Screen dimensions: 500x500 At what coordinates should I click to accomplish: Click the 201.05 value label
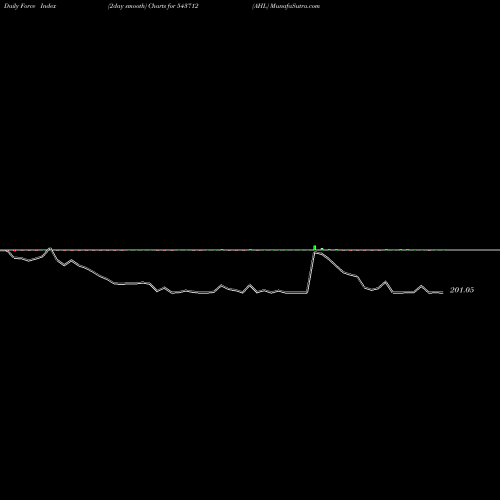click(462, 290)
